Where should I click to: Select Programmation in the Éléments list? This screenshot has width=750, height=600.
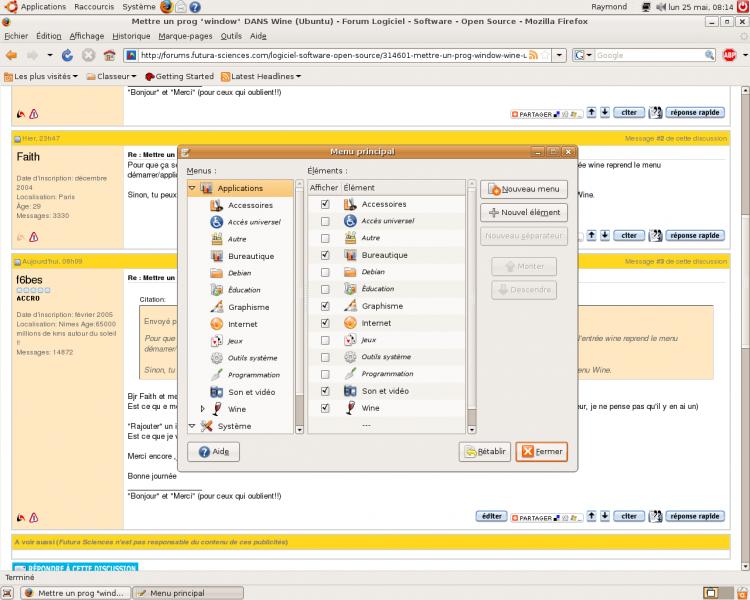click(386, 374)
